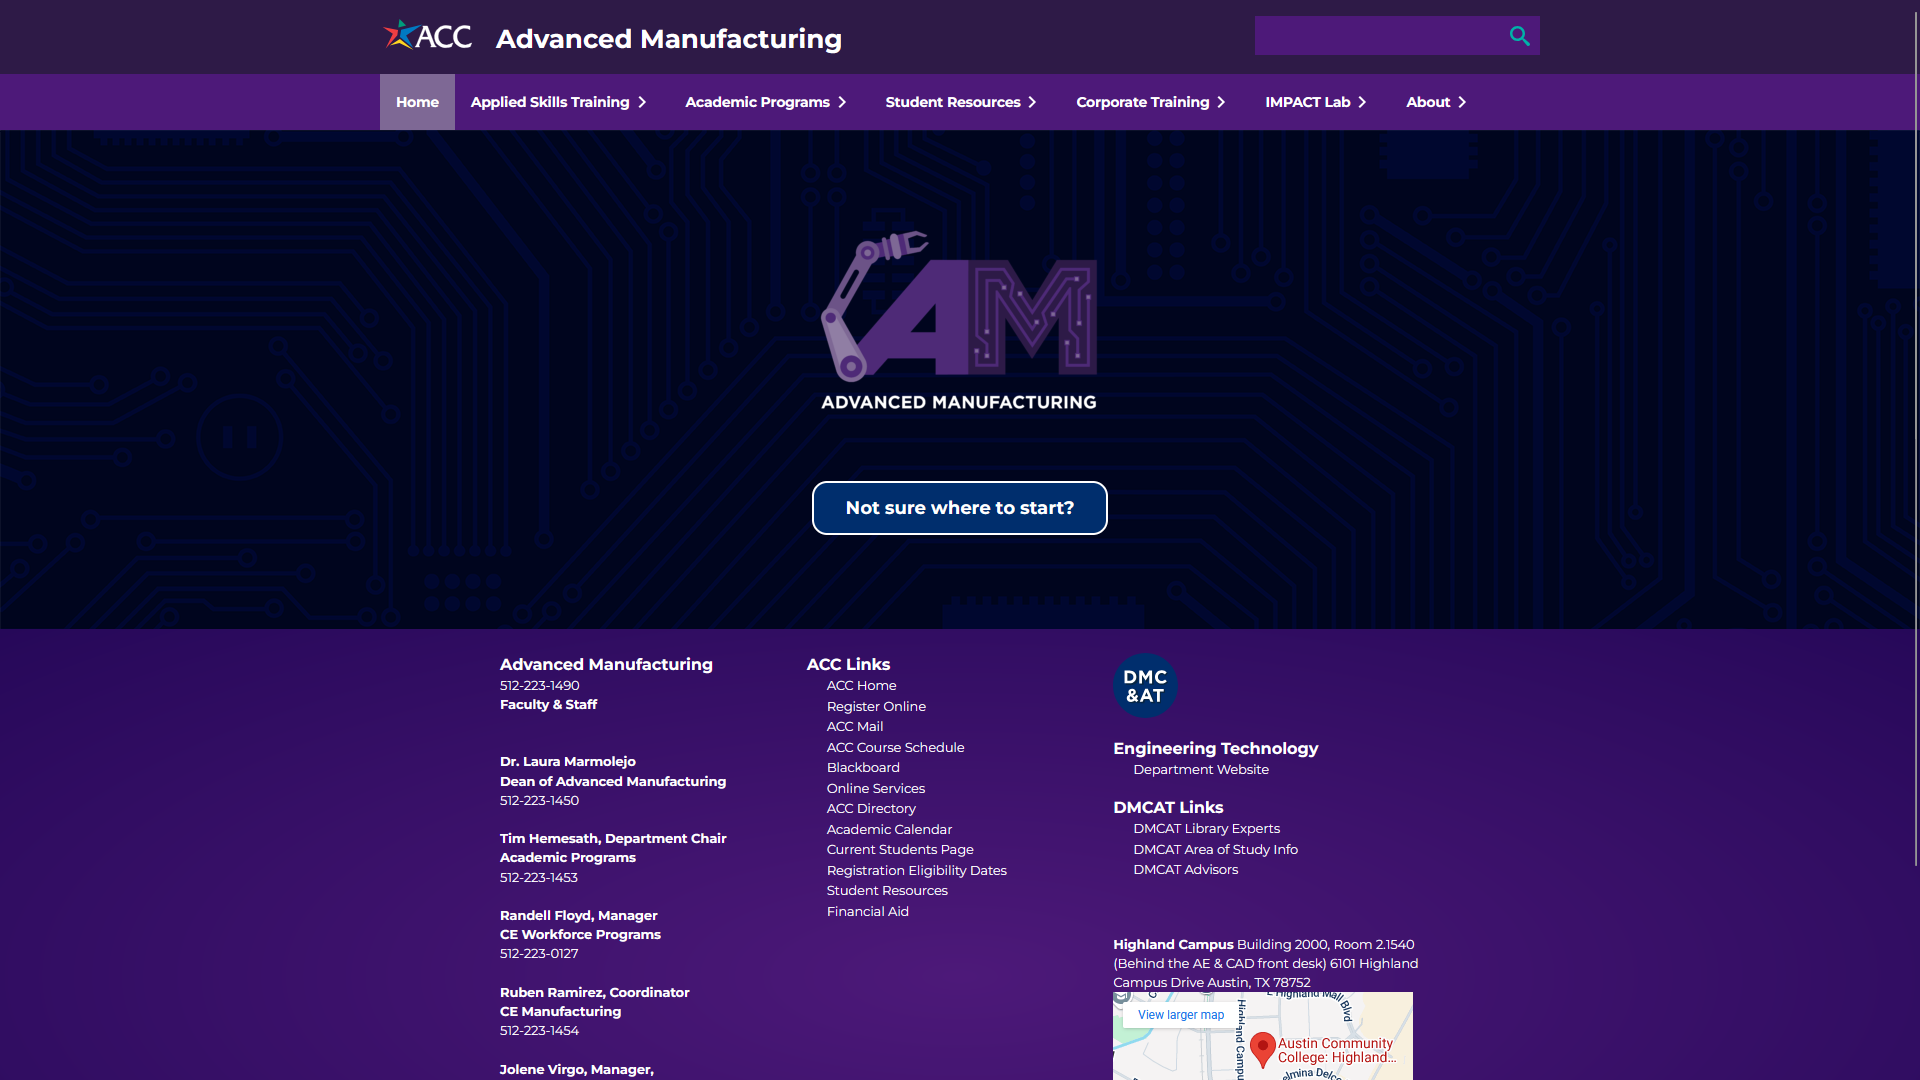Expand the Student Resources chevron
This screenshot has height=1080, width=1920.
pyautogui.click(x=1032, y=102)
